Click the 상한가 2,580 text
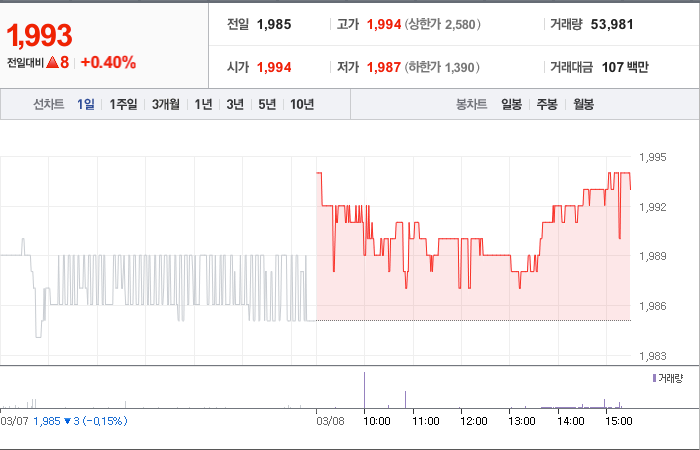 point(443,24)
